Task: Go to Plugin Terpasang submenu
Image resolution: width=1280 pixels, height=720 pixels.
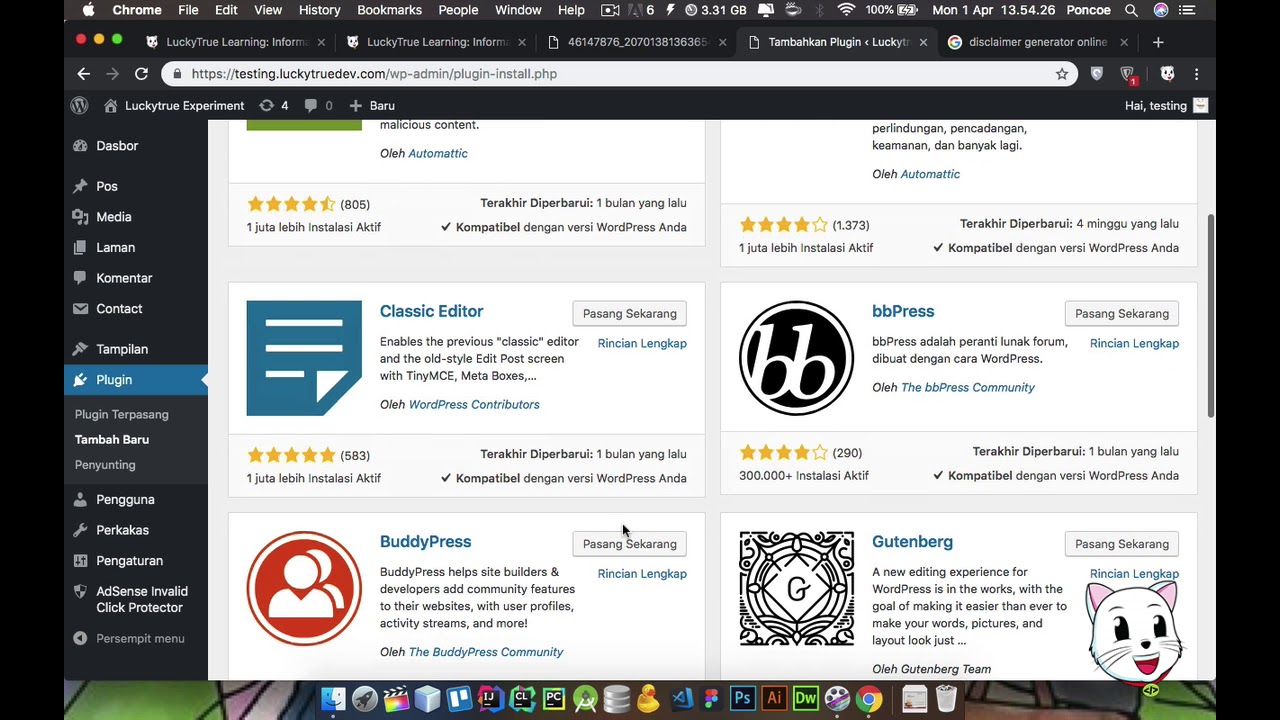Action: point(122,414)
